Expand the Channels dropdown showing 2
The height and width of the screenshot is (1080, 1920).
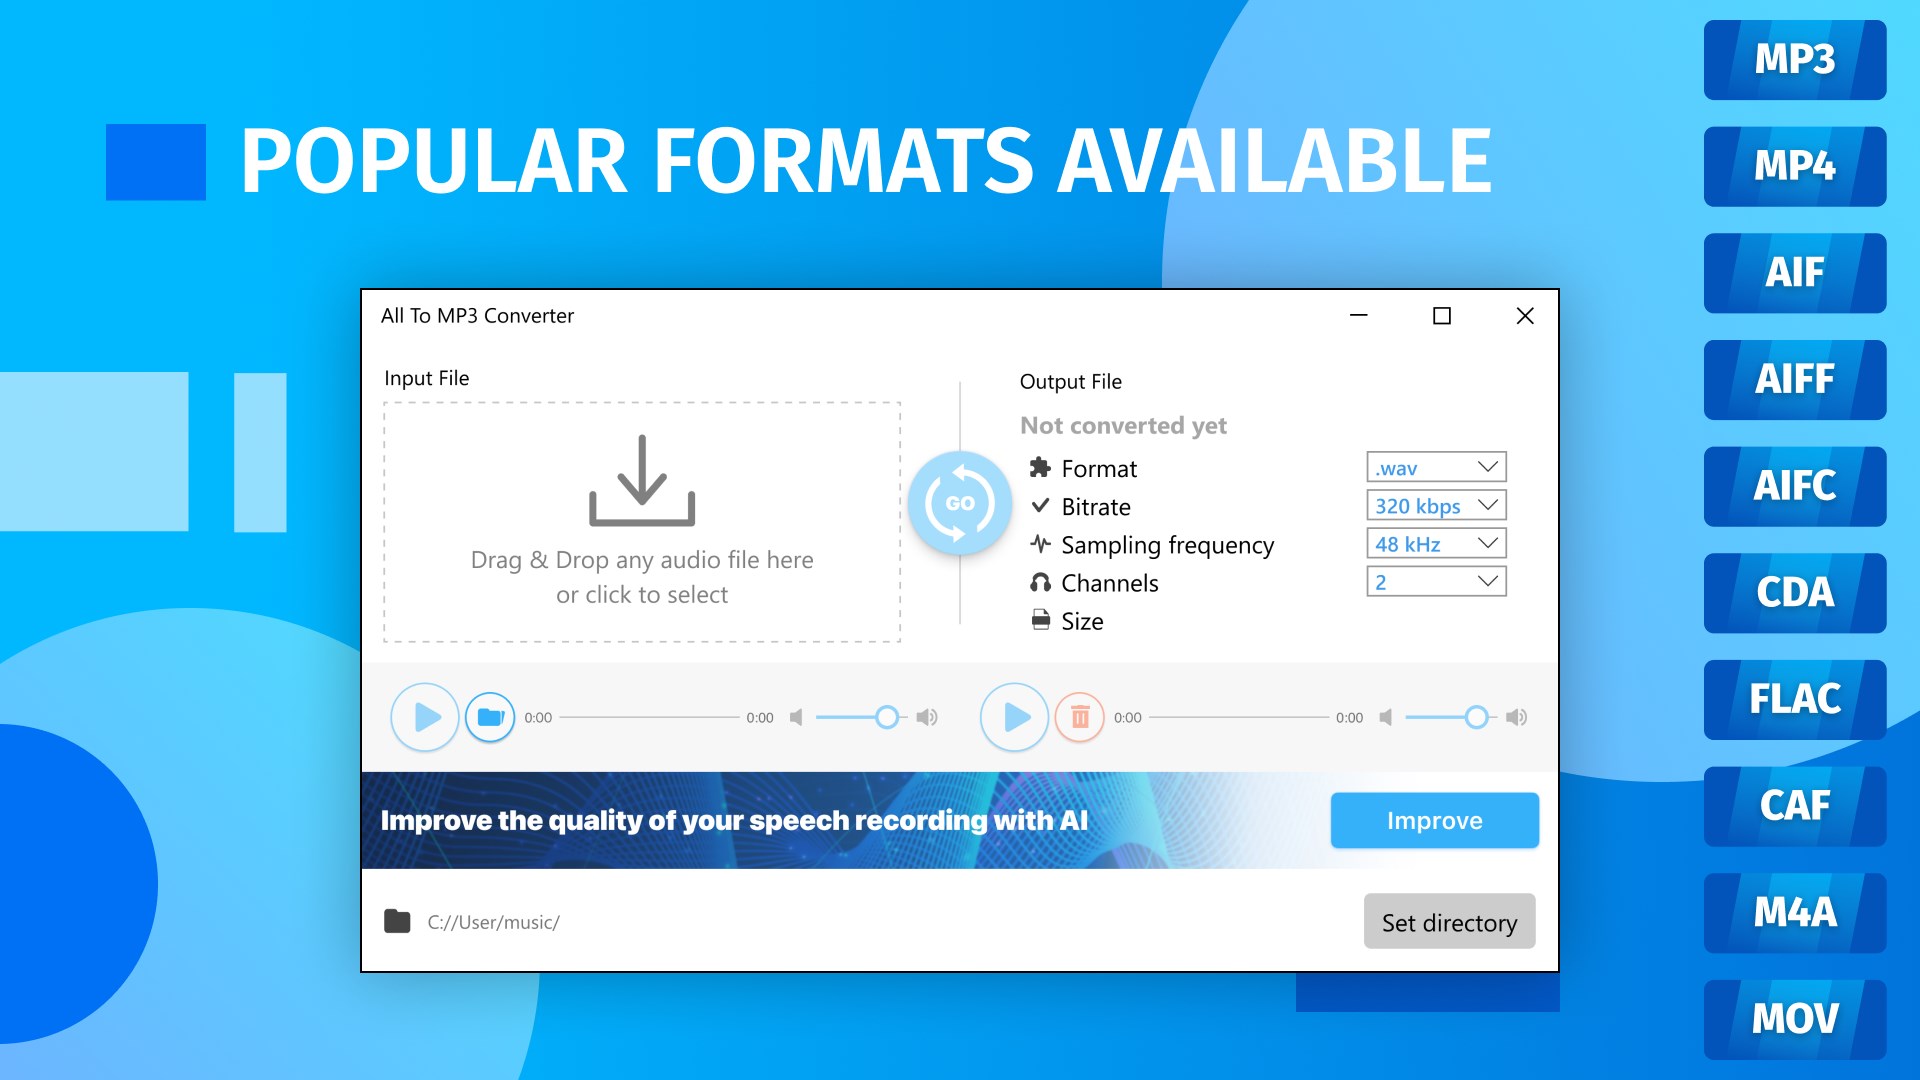(x=1436, y=581)
